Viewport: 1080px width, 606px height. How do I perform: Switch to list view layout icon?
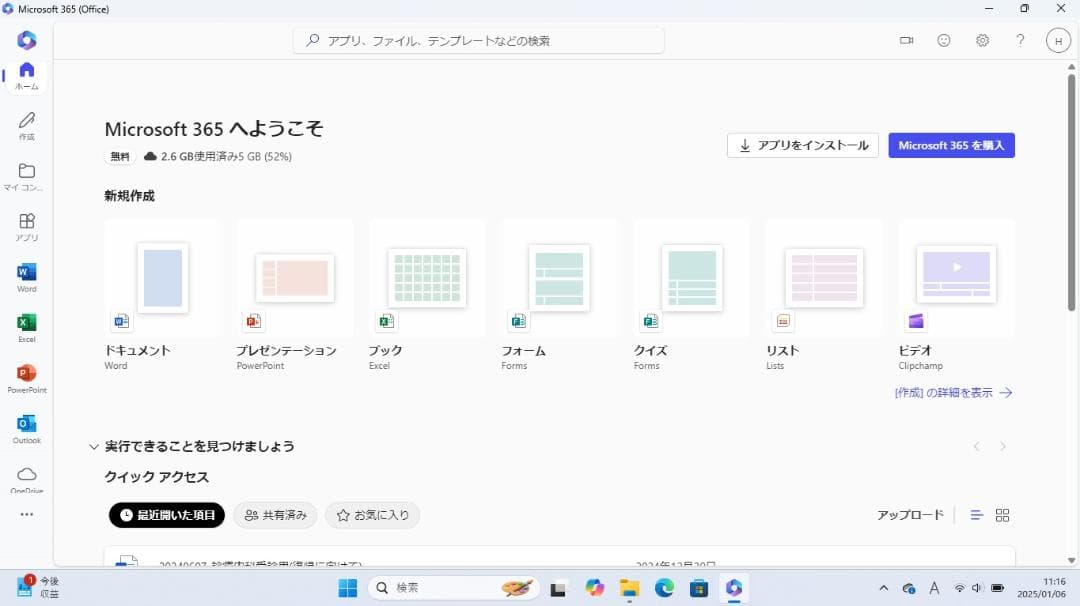pyautogui.click(x=977, y=515)
